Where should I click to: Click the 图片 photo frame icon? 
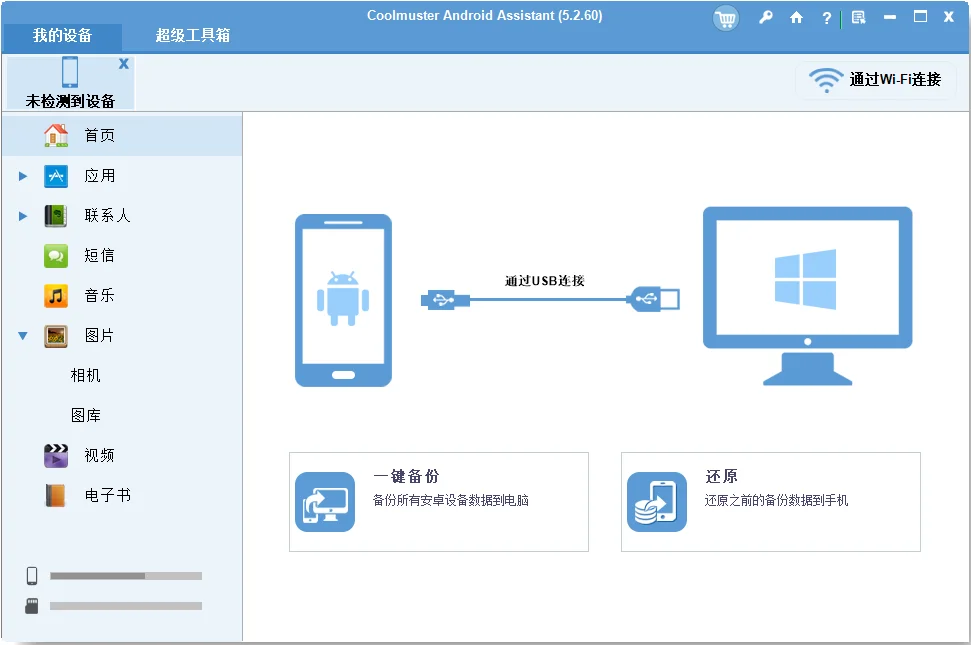[56, 336]
